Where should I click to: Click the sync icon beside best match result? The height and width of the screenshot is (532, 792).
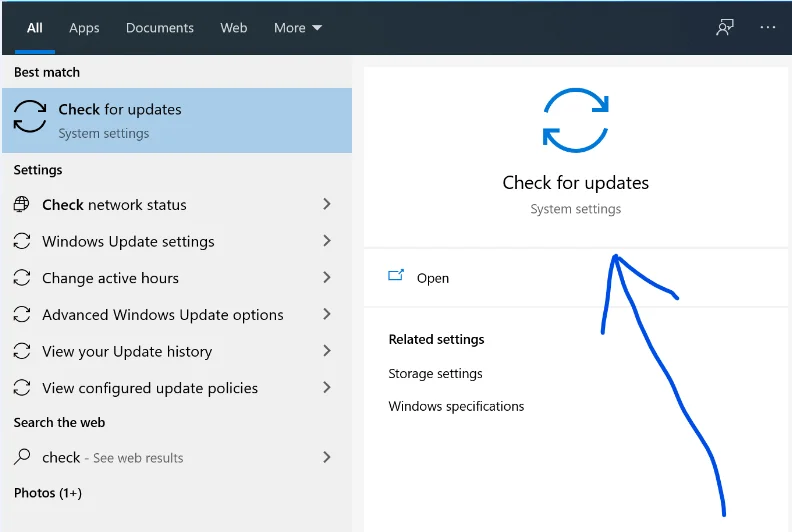click(x=30, y=116)
